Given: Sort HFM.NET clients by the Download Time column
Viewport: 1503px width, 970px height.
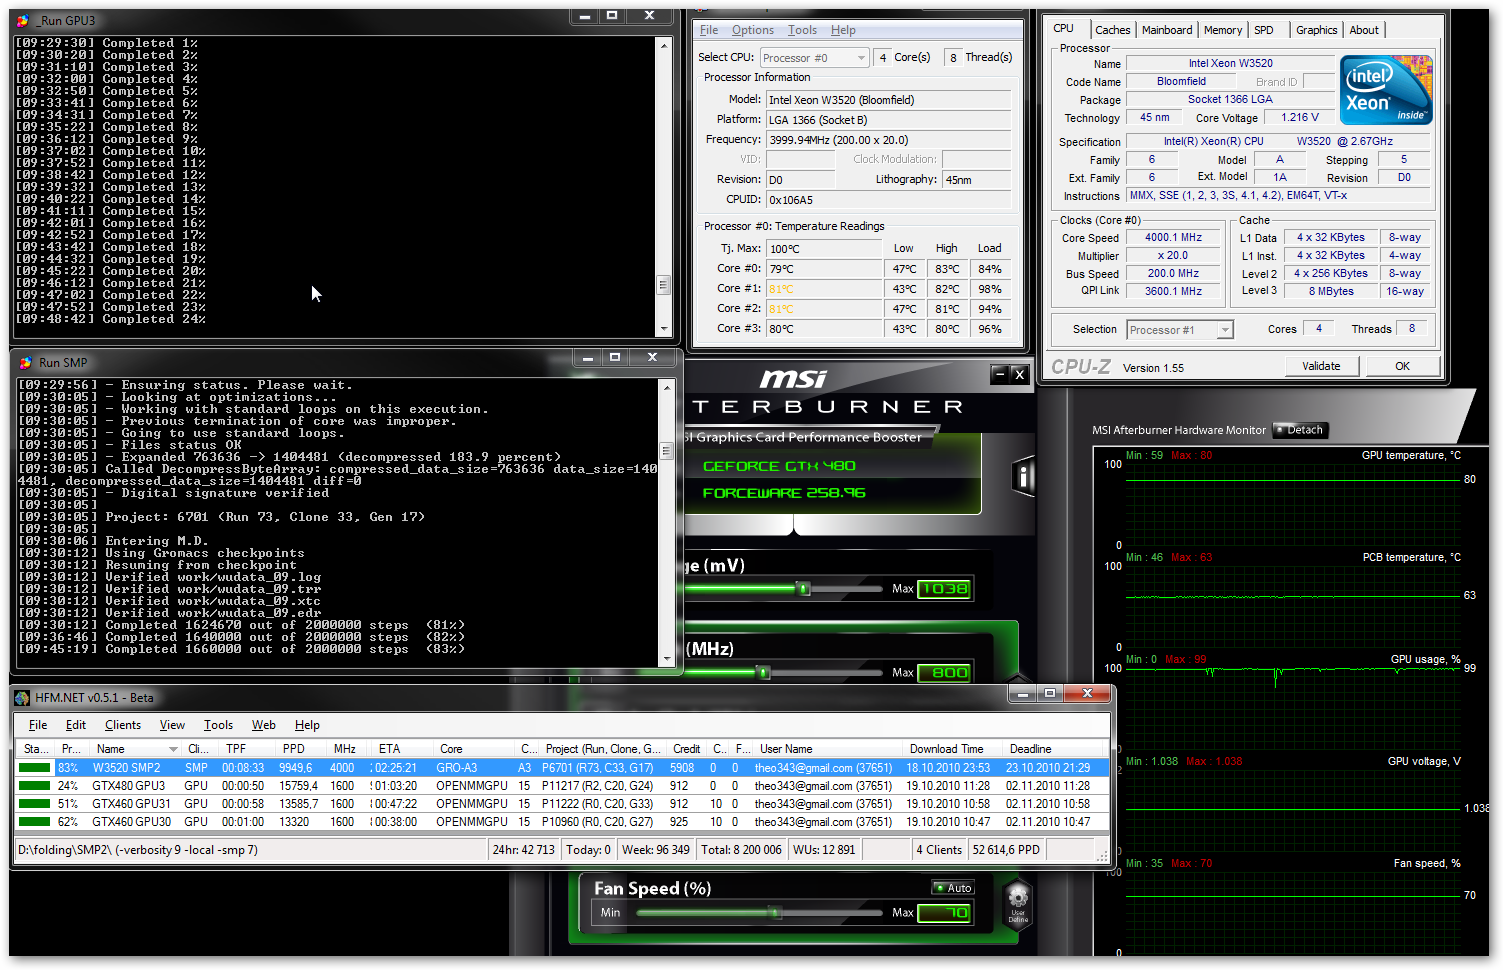Looking at the screenshot, I should 953,749.
